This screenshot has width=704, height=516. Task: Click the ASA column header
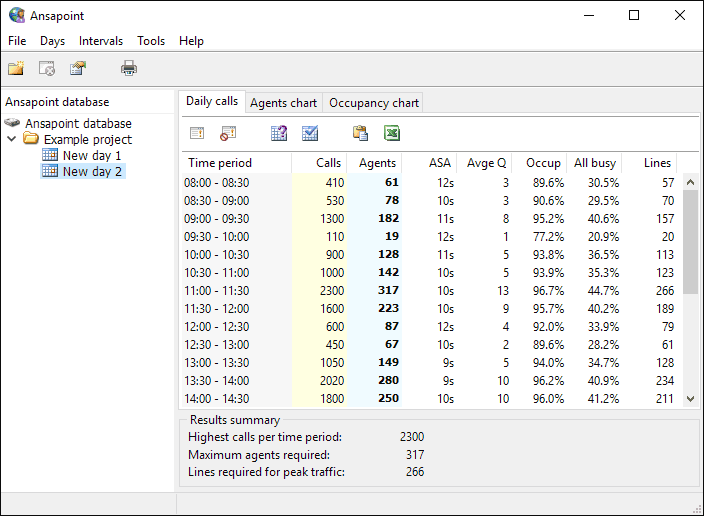429,163
